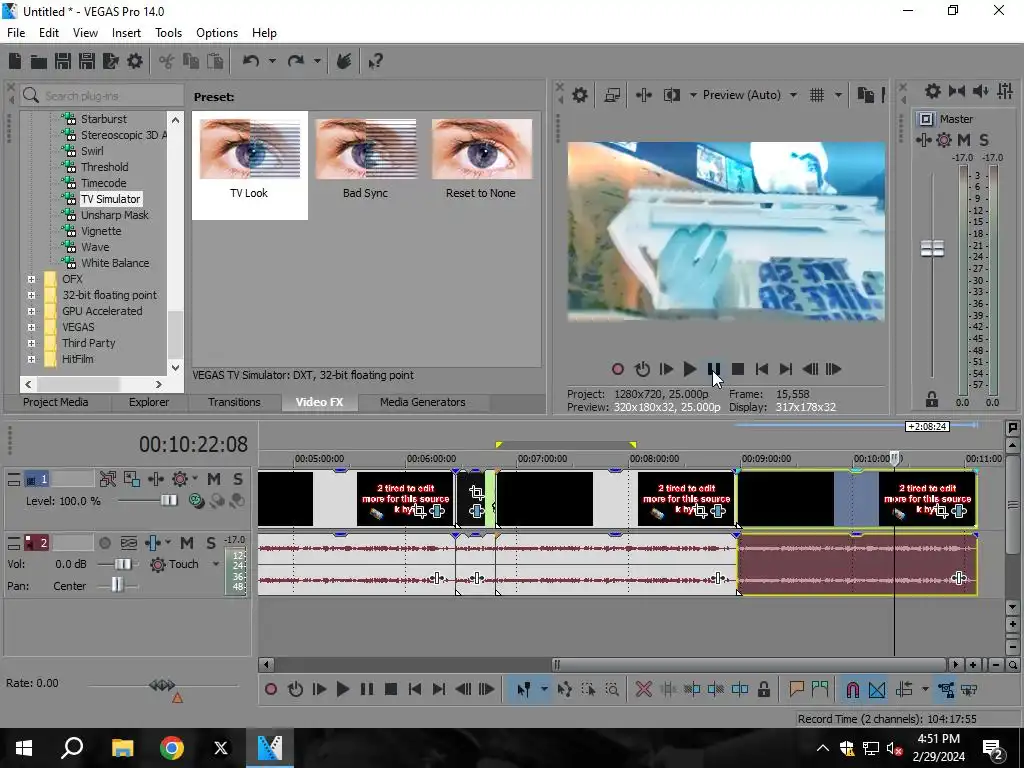
Task: Click Record button in preview transport
Action: coord(618,370)
